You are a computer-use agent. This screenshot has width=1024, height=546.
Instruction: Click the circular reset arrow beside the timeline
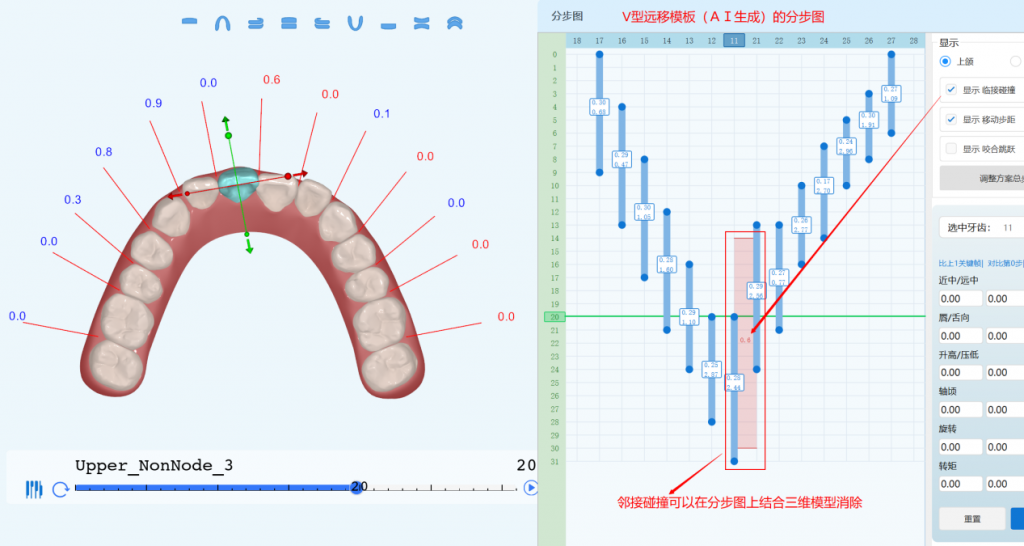60,489
